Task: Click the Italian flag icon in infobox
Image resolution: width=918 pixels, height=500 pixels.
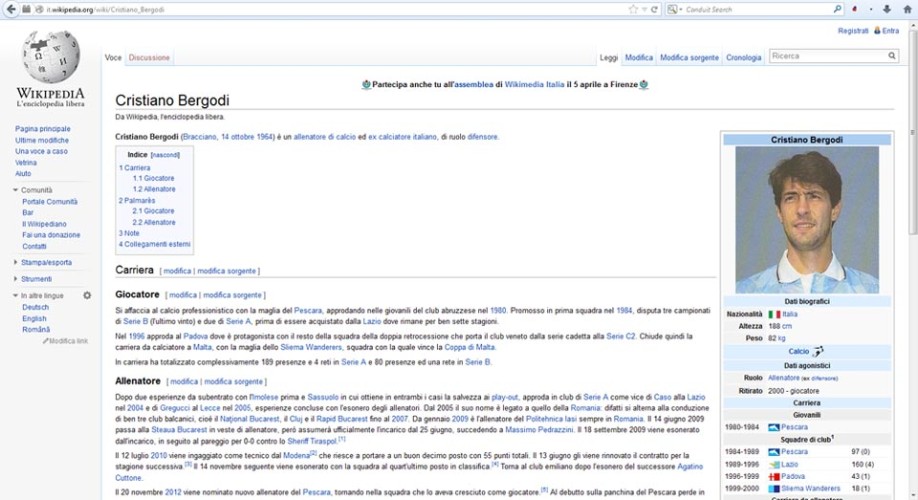Action: [x=774, y=314]
